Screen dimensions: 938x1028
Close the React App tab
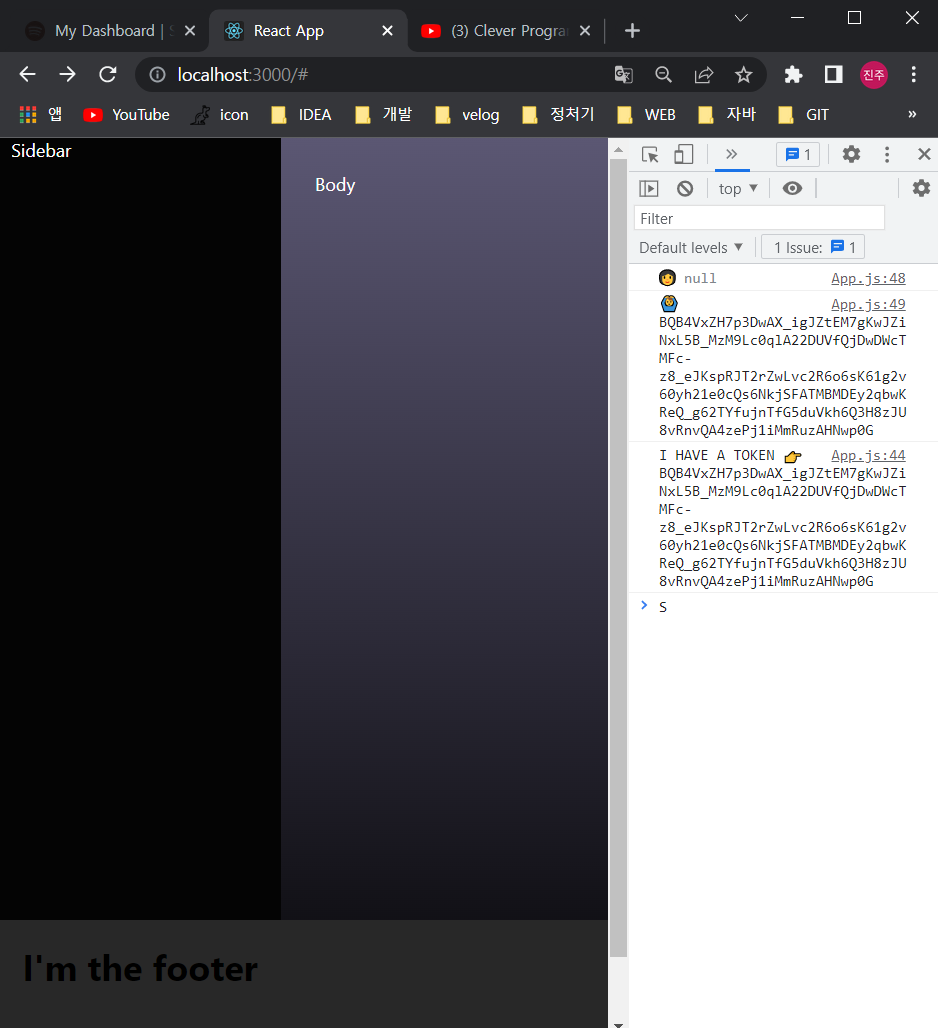click(x=387, y=31)
